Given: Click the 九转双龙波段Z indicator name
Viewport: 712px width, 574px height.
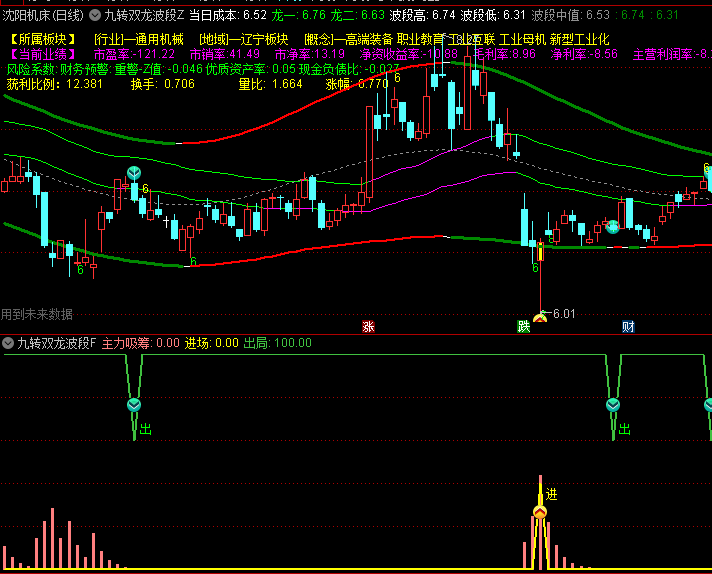Looking at the screenshot, I should pyautogui.click(x=144, y=15).
